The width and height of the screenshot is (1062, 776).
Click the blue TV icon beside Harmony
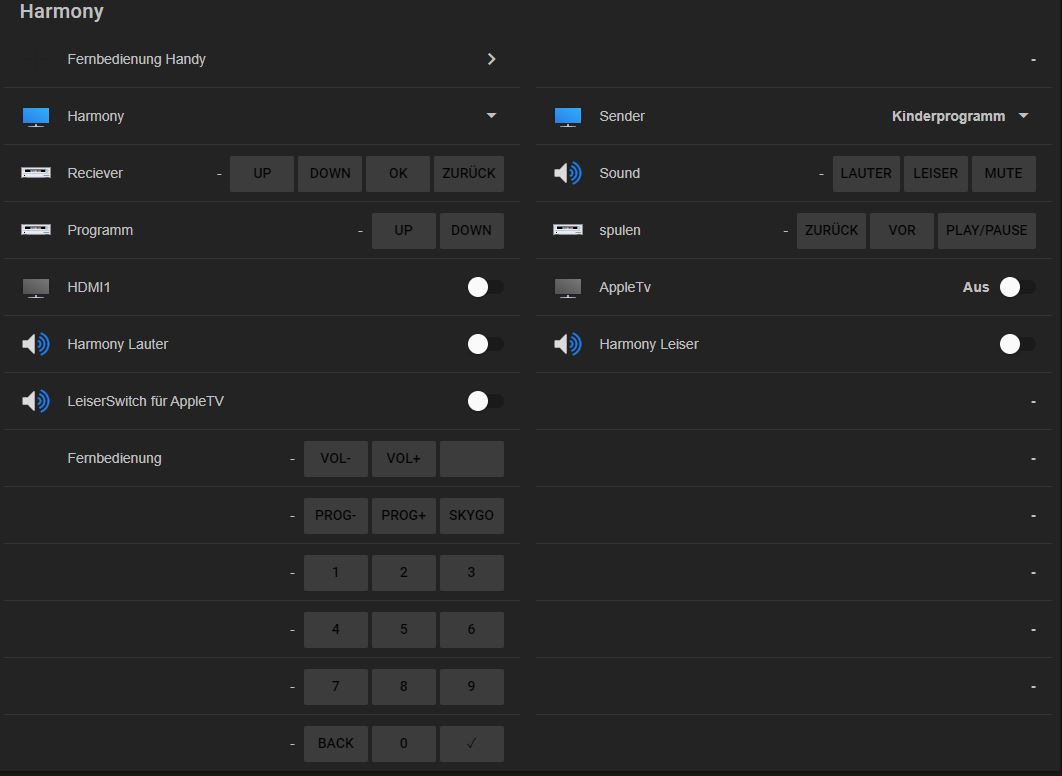pyautogui.click(x=36, y=117)
